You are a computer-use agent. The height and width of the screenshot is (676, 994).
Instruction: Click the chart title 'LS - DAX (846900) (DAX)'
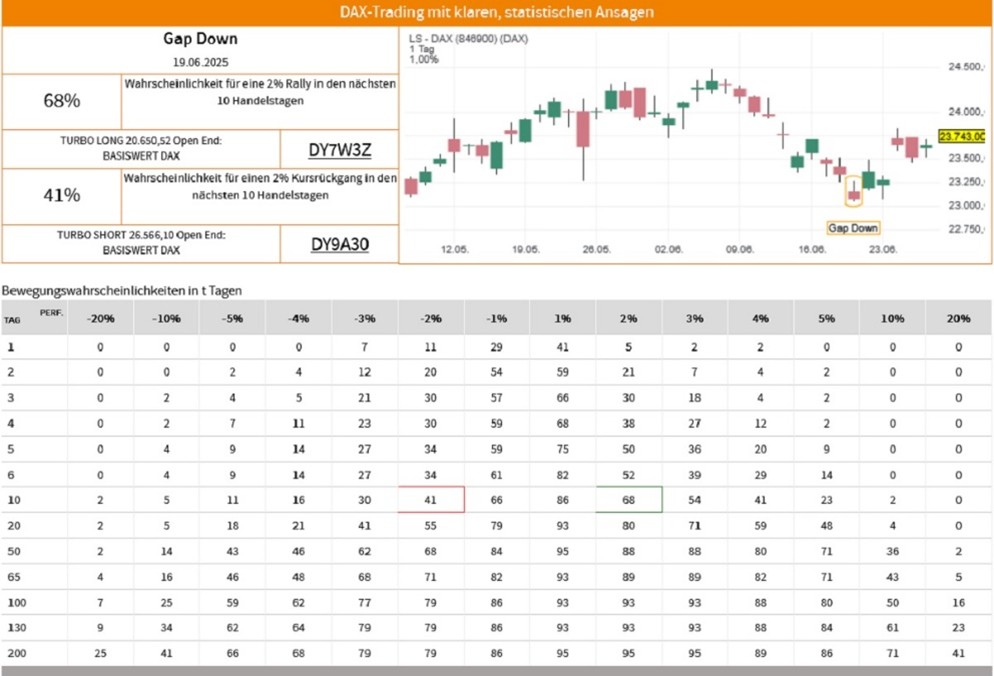(x=468, y=39)
